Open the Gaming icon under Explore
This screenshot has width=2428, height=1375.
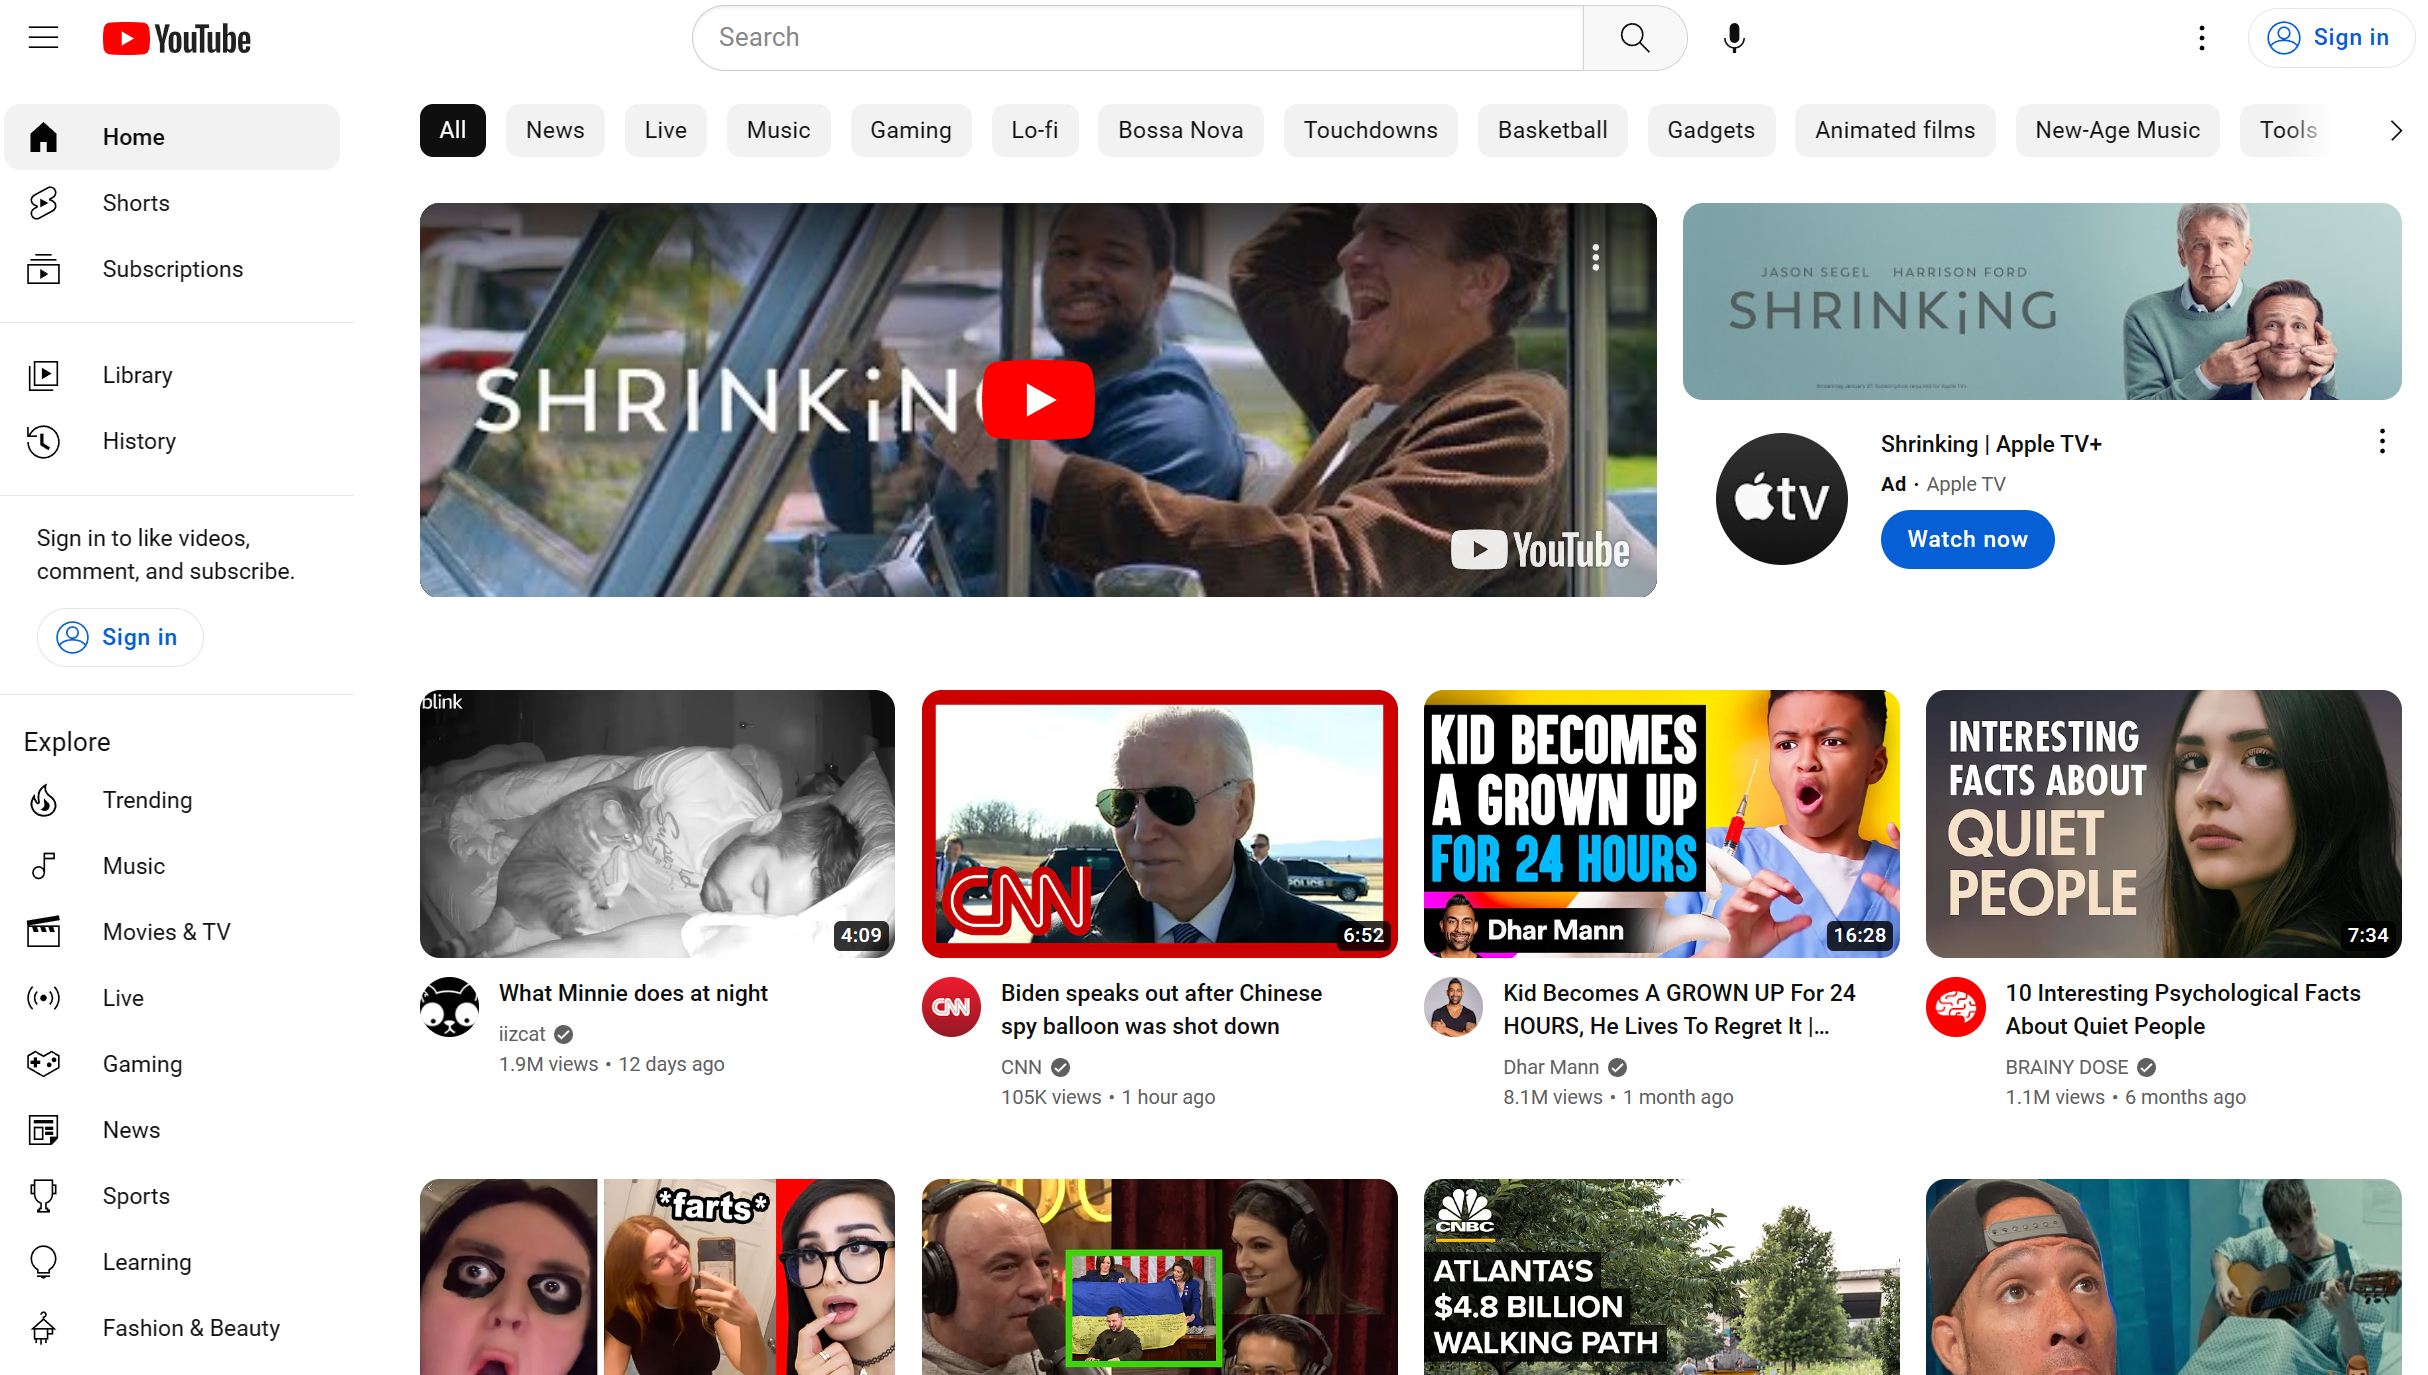(43, 1064)
